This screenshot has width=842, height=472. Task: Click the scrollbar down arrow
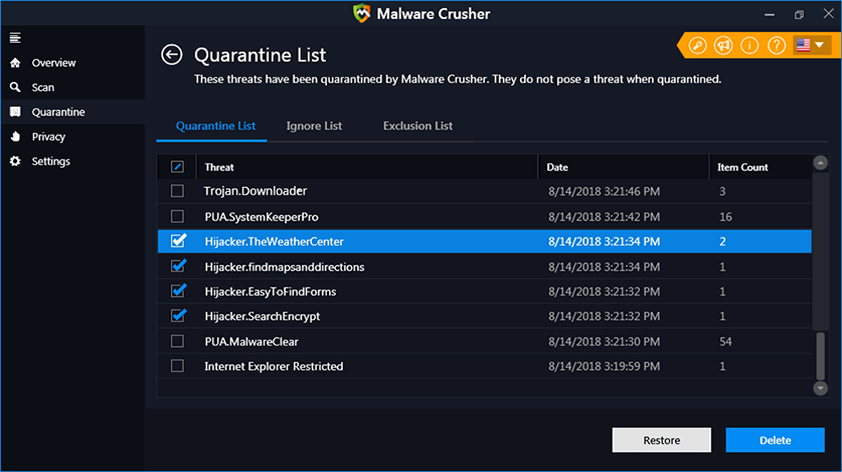click(820, 388)
